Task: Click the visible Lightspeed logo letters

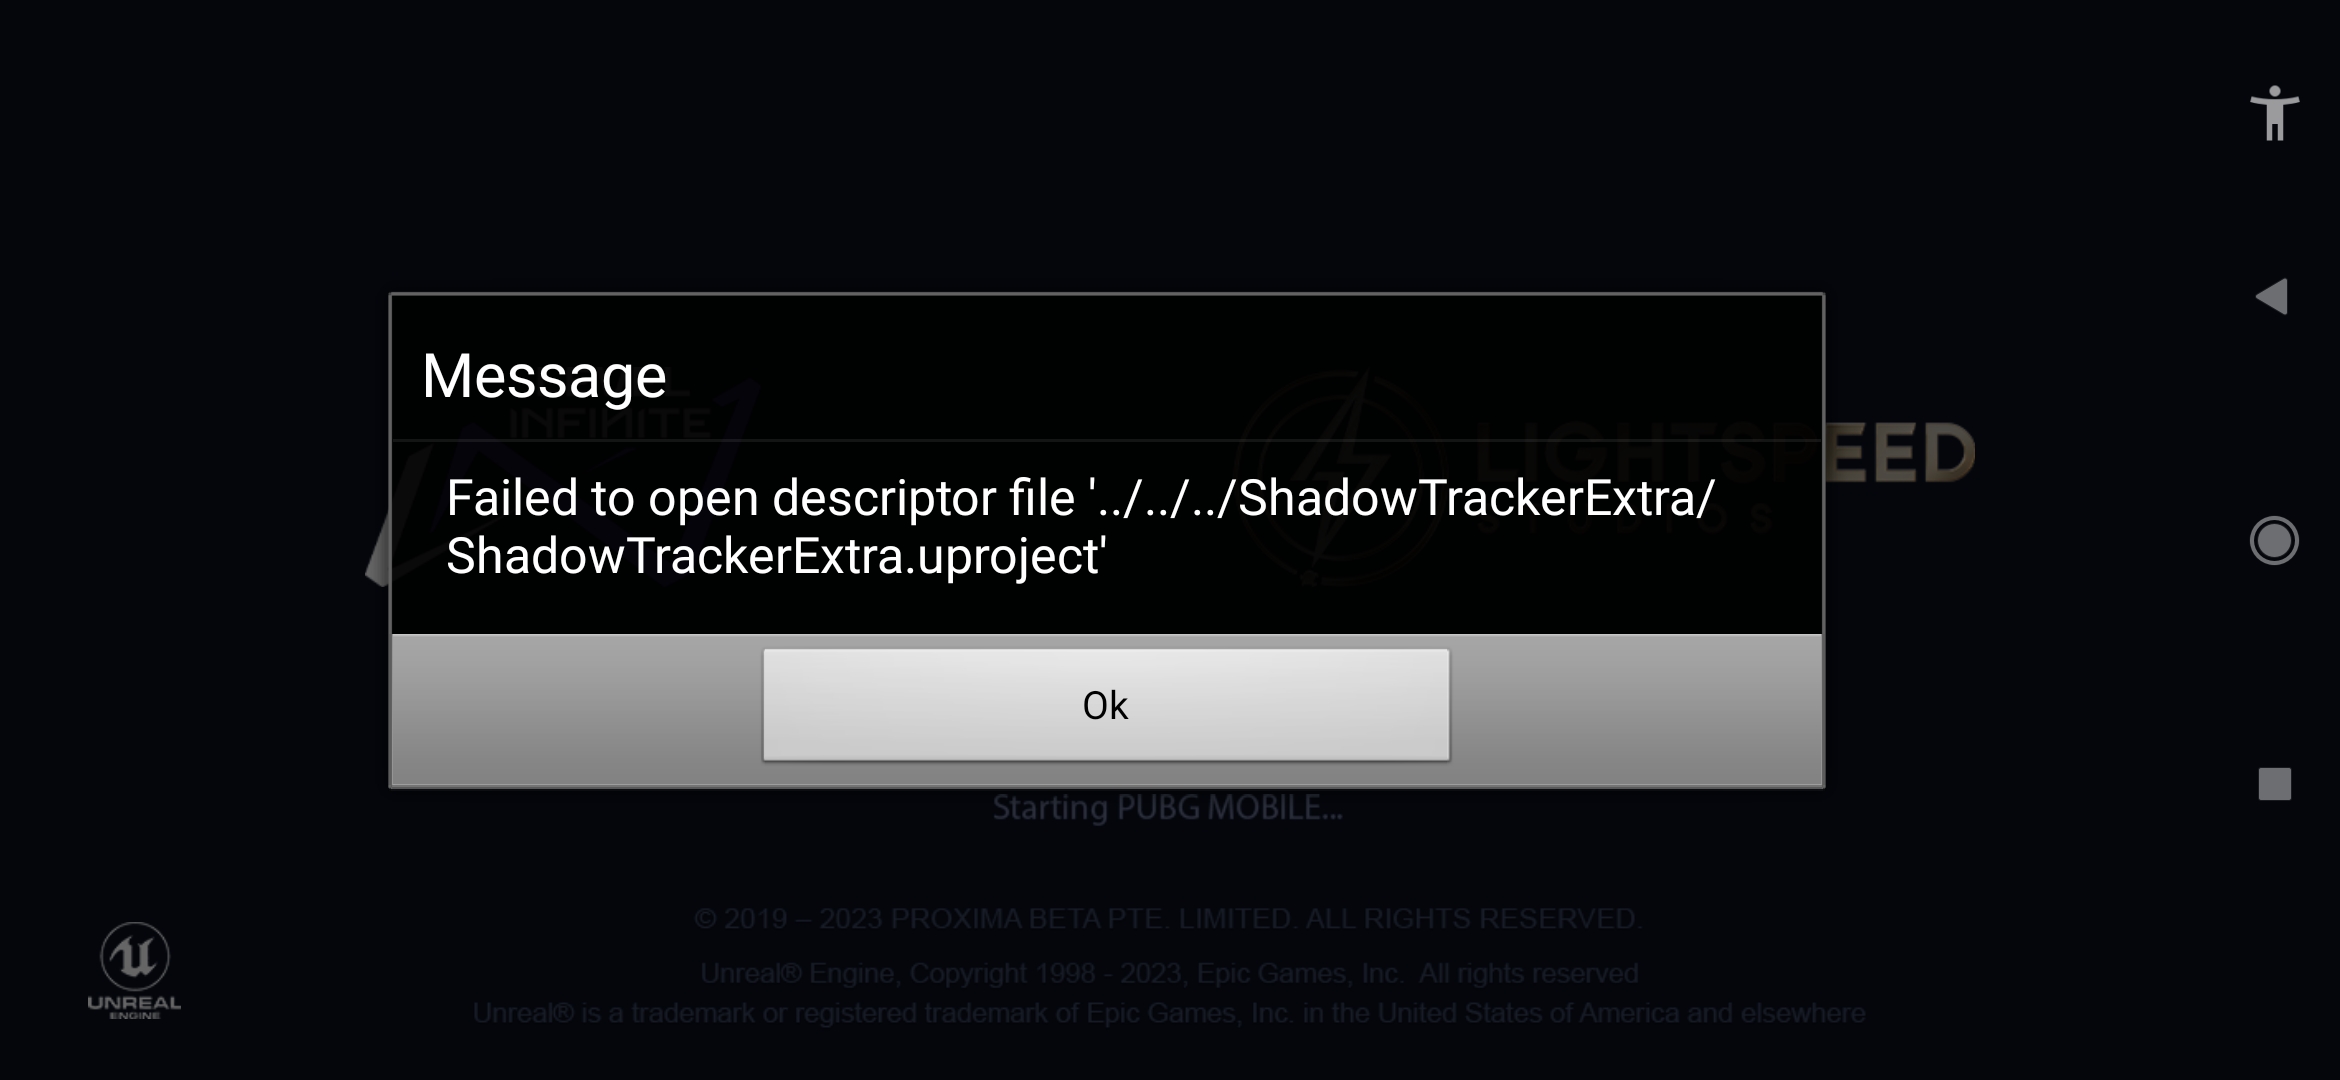Action: point(1899,453)
